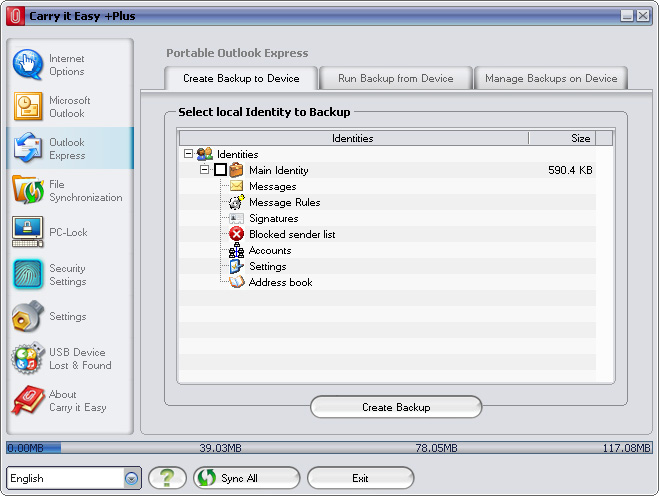
Task: Select the Message Rules row text
Action: pos(285,202)
